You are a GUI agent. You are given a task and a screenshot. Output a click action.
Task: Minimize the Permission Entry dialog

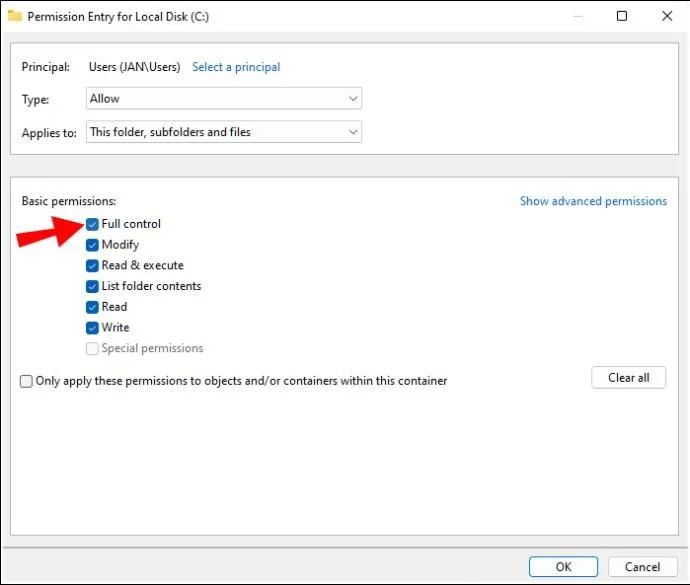pos(578,16)
